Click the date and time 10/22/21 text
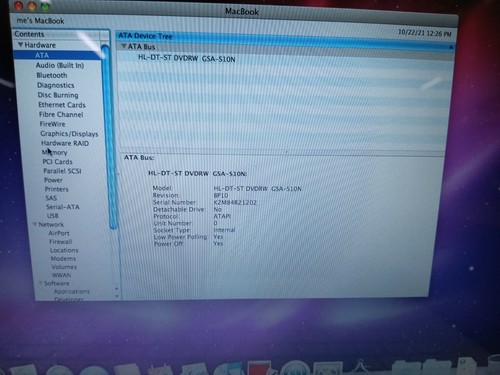The height and width of the screenshot is (375, 500). coord(424,33)
